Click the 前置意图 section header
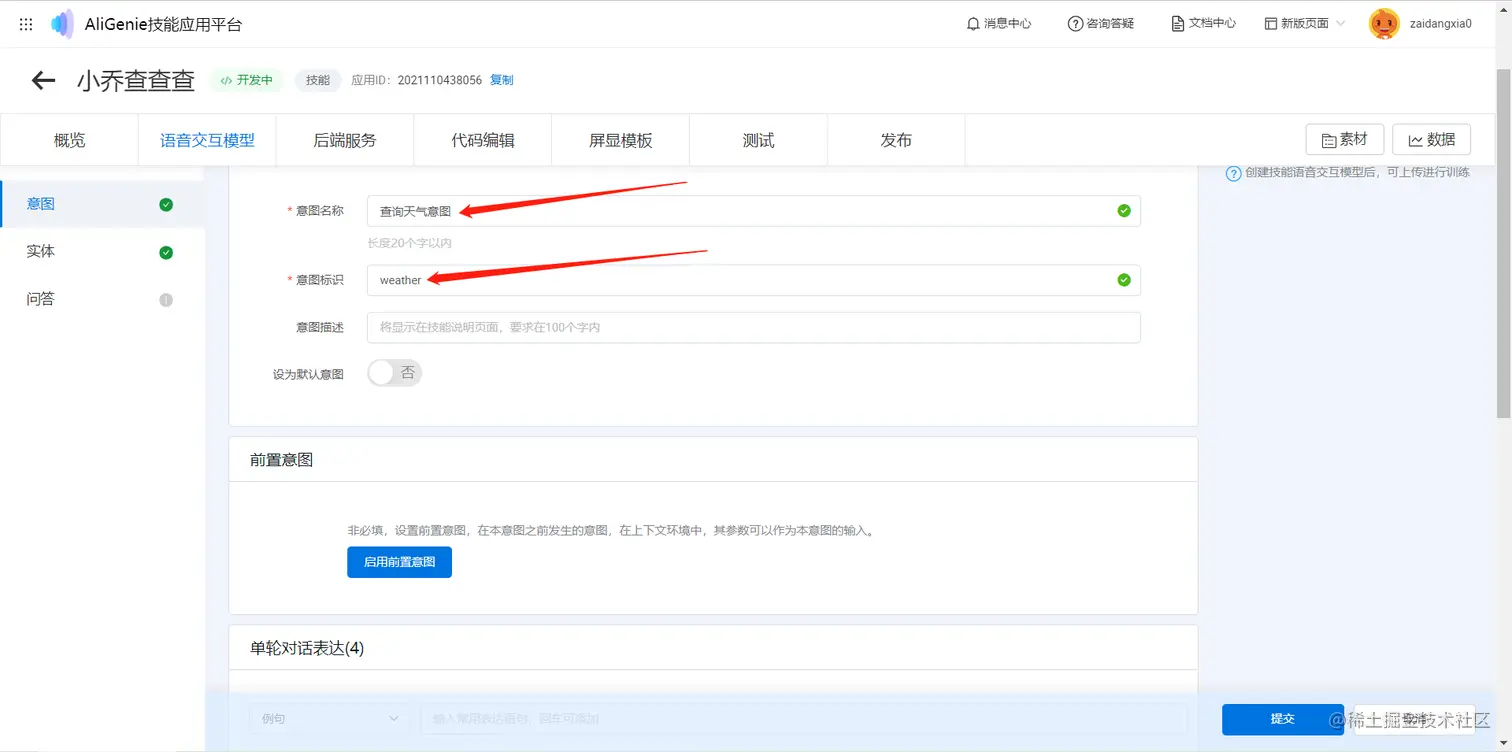Viewport: 1512px width, 752px height. click(x=282, y=459)
